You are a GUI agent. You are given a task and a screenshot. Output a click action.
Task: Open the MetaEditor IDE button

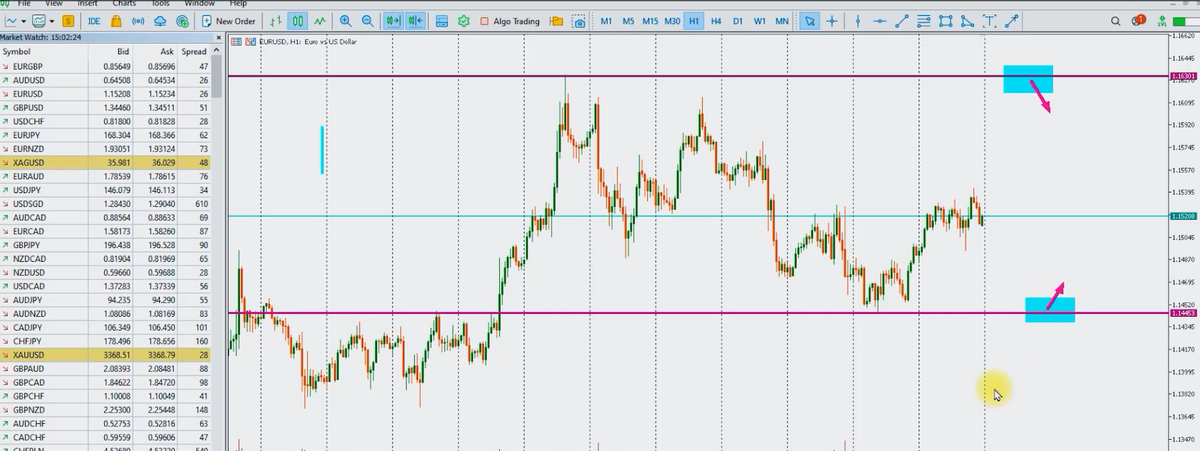click(x=94, y=21)
